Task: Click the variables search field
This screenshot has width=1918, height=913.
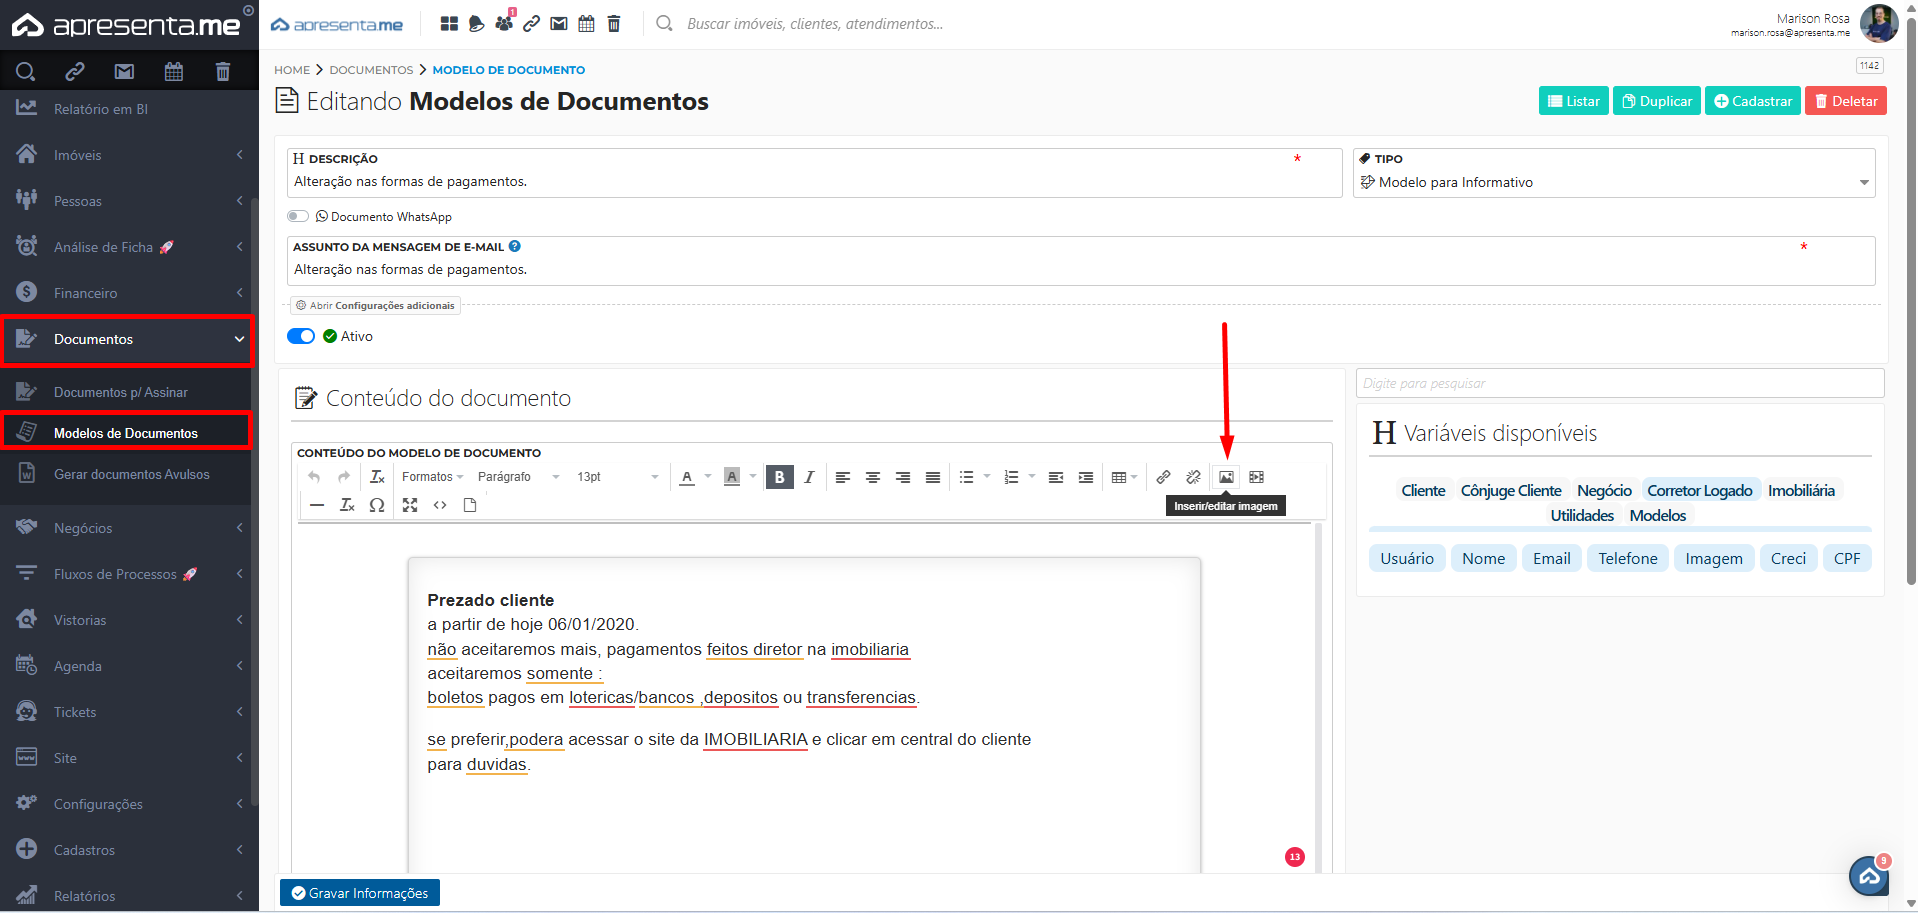Action: 1619,383
